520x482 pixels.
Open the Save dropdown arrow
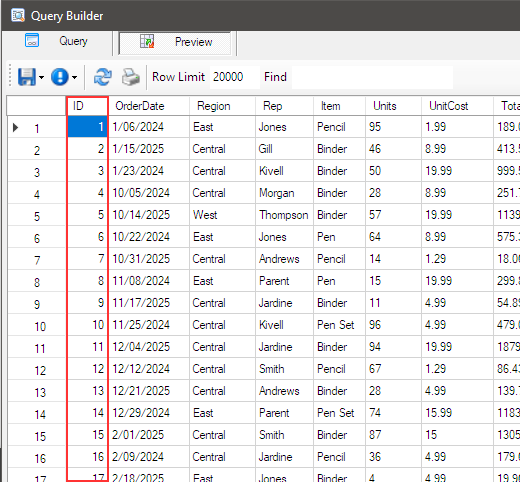point(41,77)
